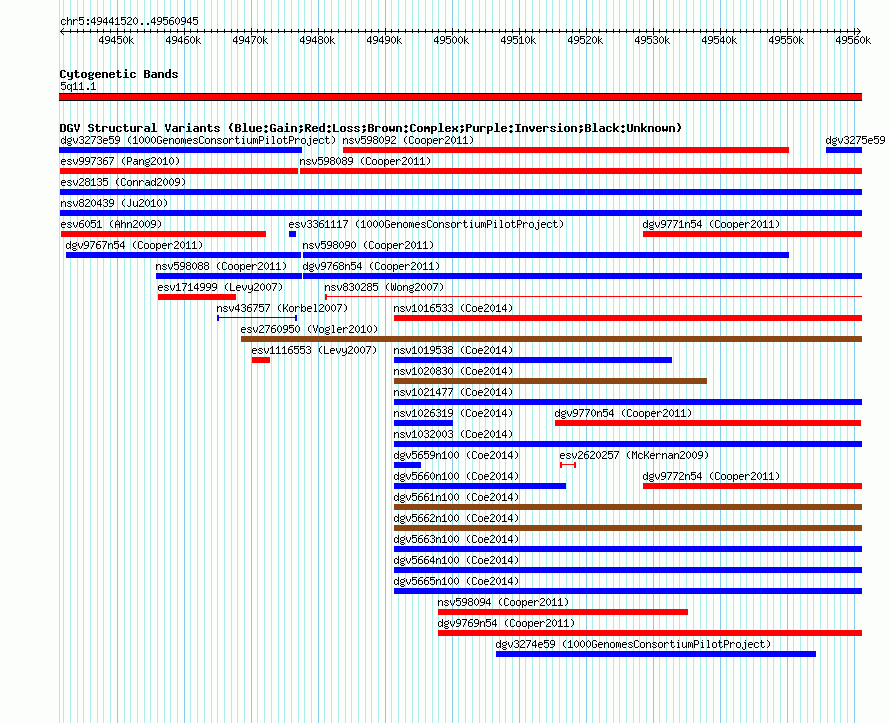
Task: Click the short blue nsv1026319 bar
Action: pyautogui.click(x=423, y=423)
